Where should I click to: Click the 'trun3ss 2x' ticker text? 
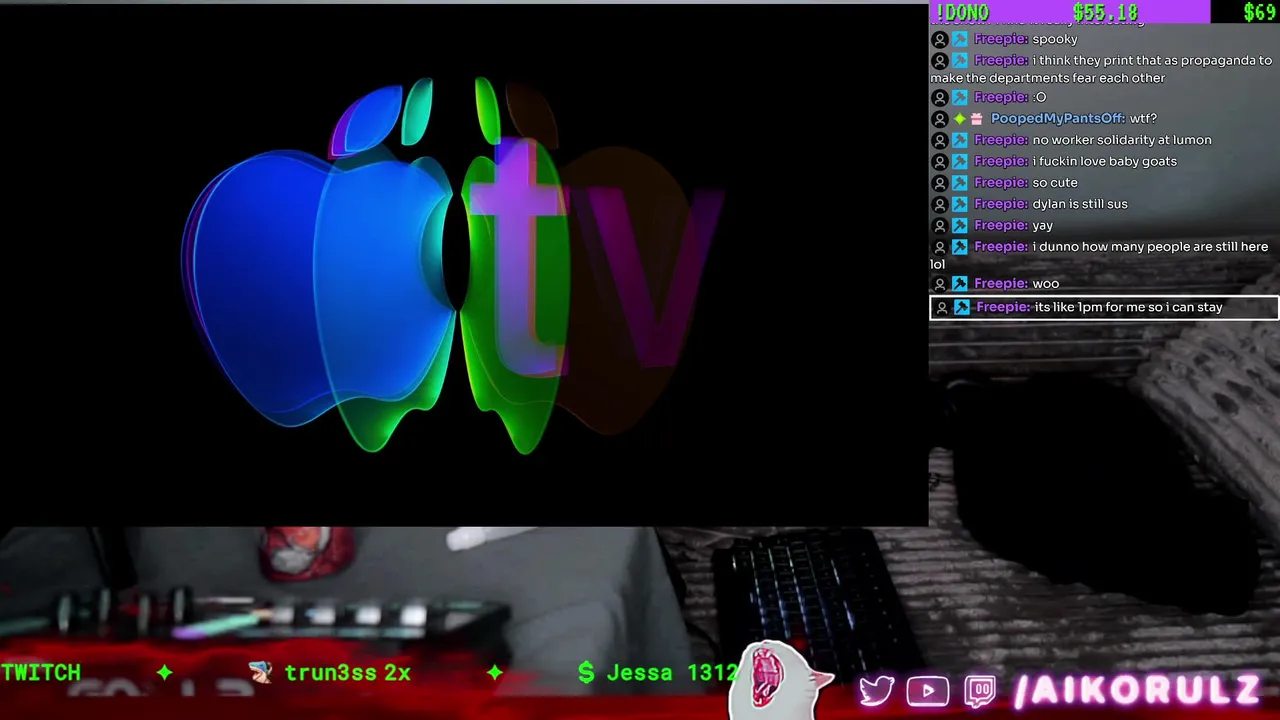tap(347, 673)
